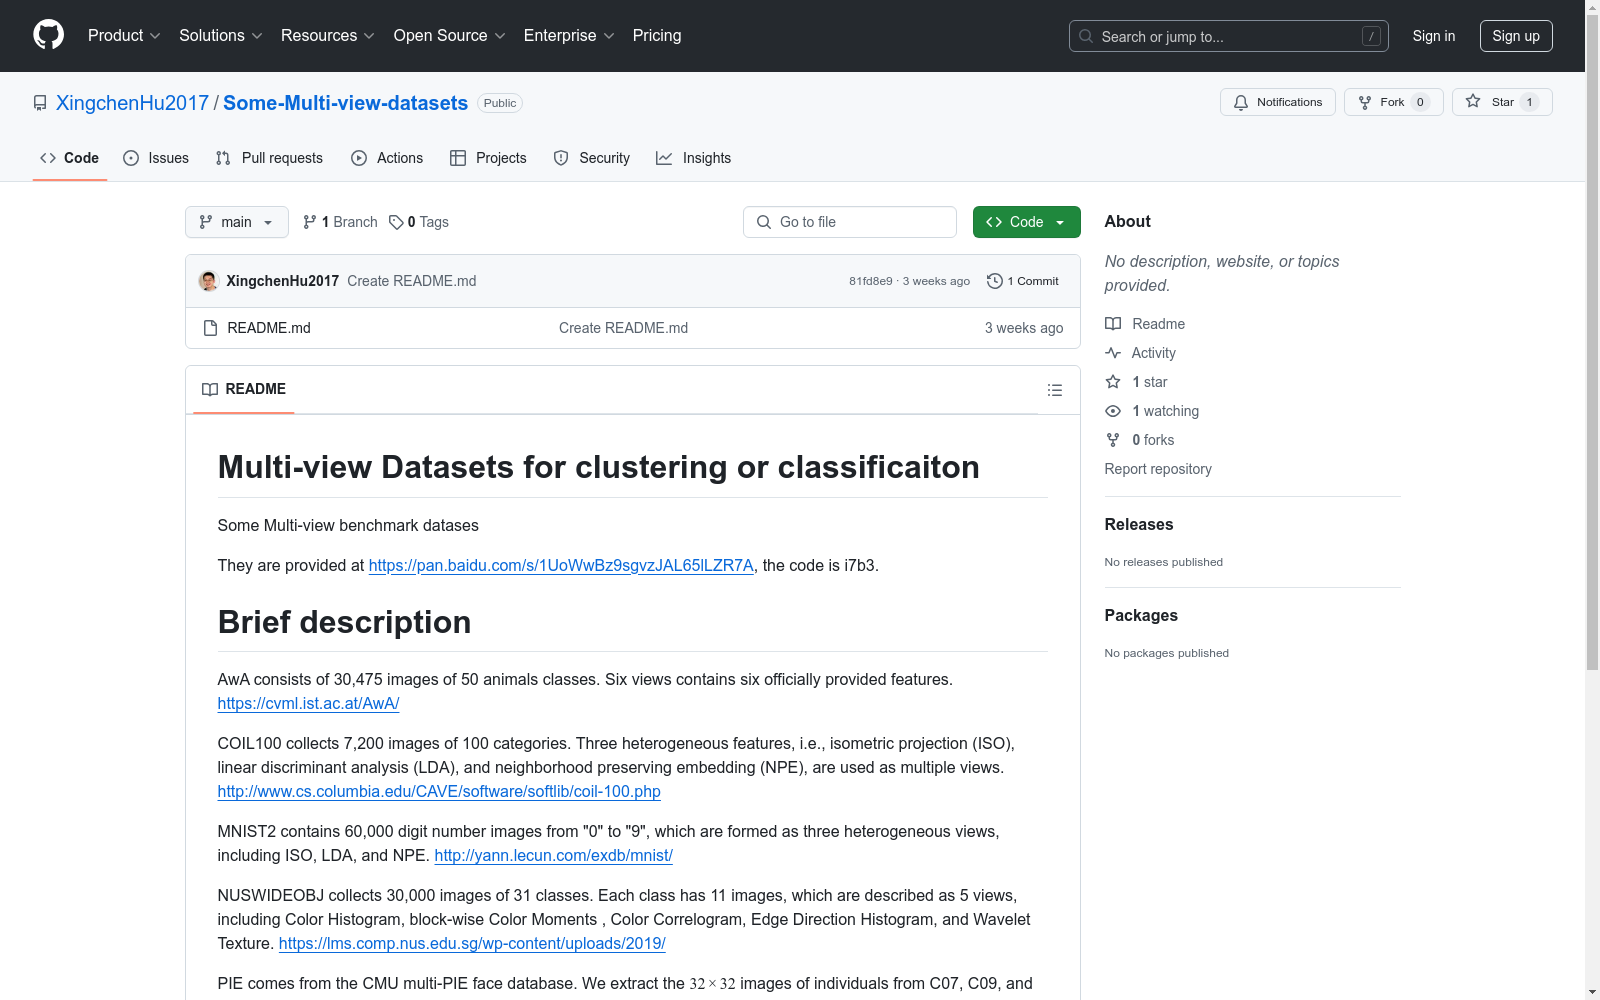Click the Star button on the repository
Image resolution: width=1600 pixels, height=1000 pixels.
(1502, 102)
